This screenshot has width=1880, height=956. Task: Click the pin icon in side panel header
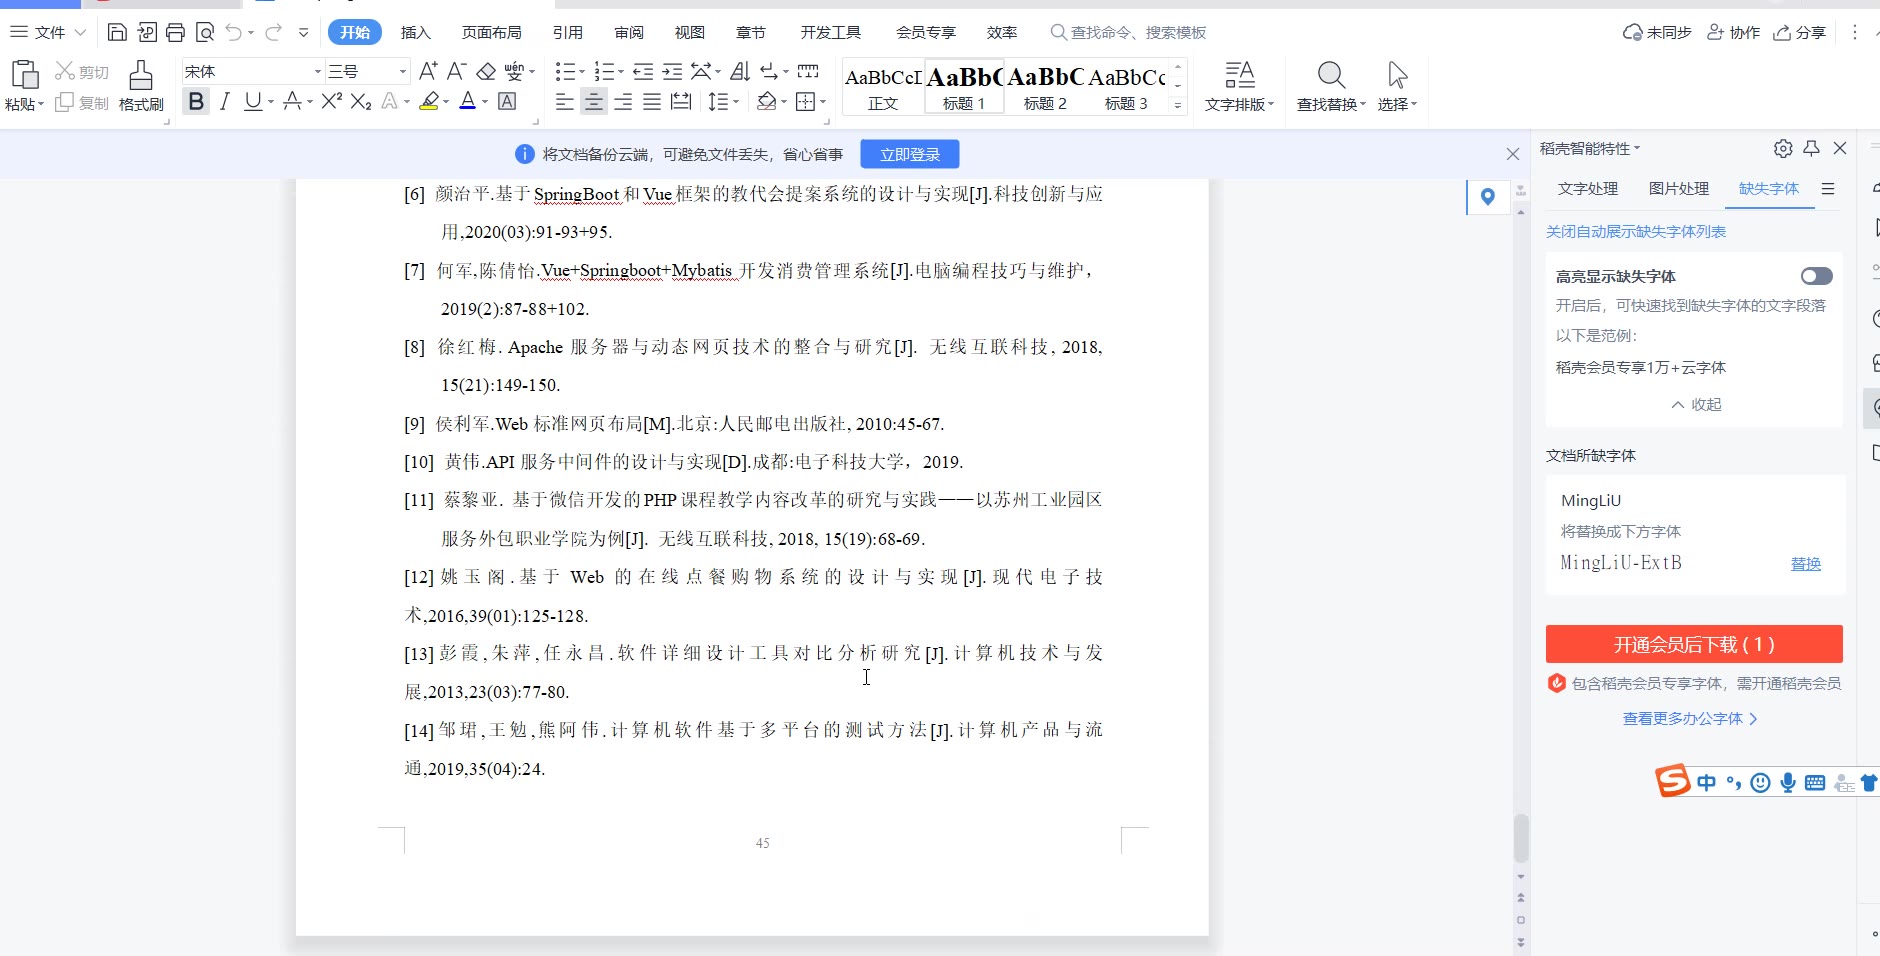[1811, 148]
